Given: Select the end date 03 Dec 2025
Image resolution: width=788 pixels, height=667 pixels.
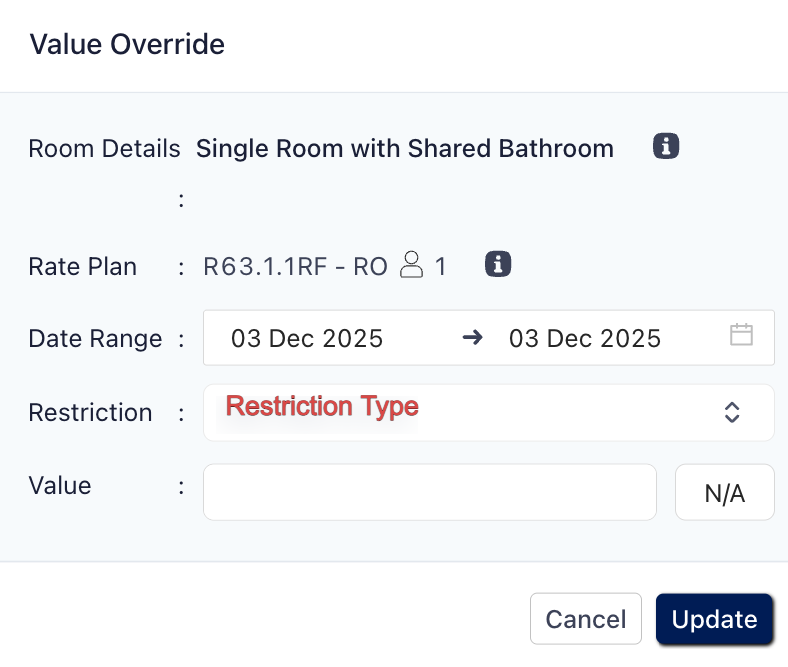Looking at the screenshot, I should [x=585, y=338].
